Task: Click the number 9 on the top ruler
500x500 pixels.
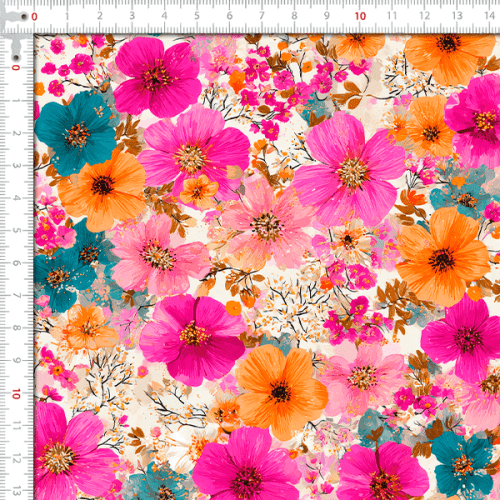Action: click(x=327, y=16)
